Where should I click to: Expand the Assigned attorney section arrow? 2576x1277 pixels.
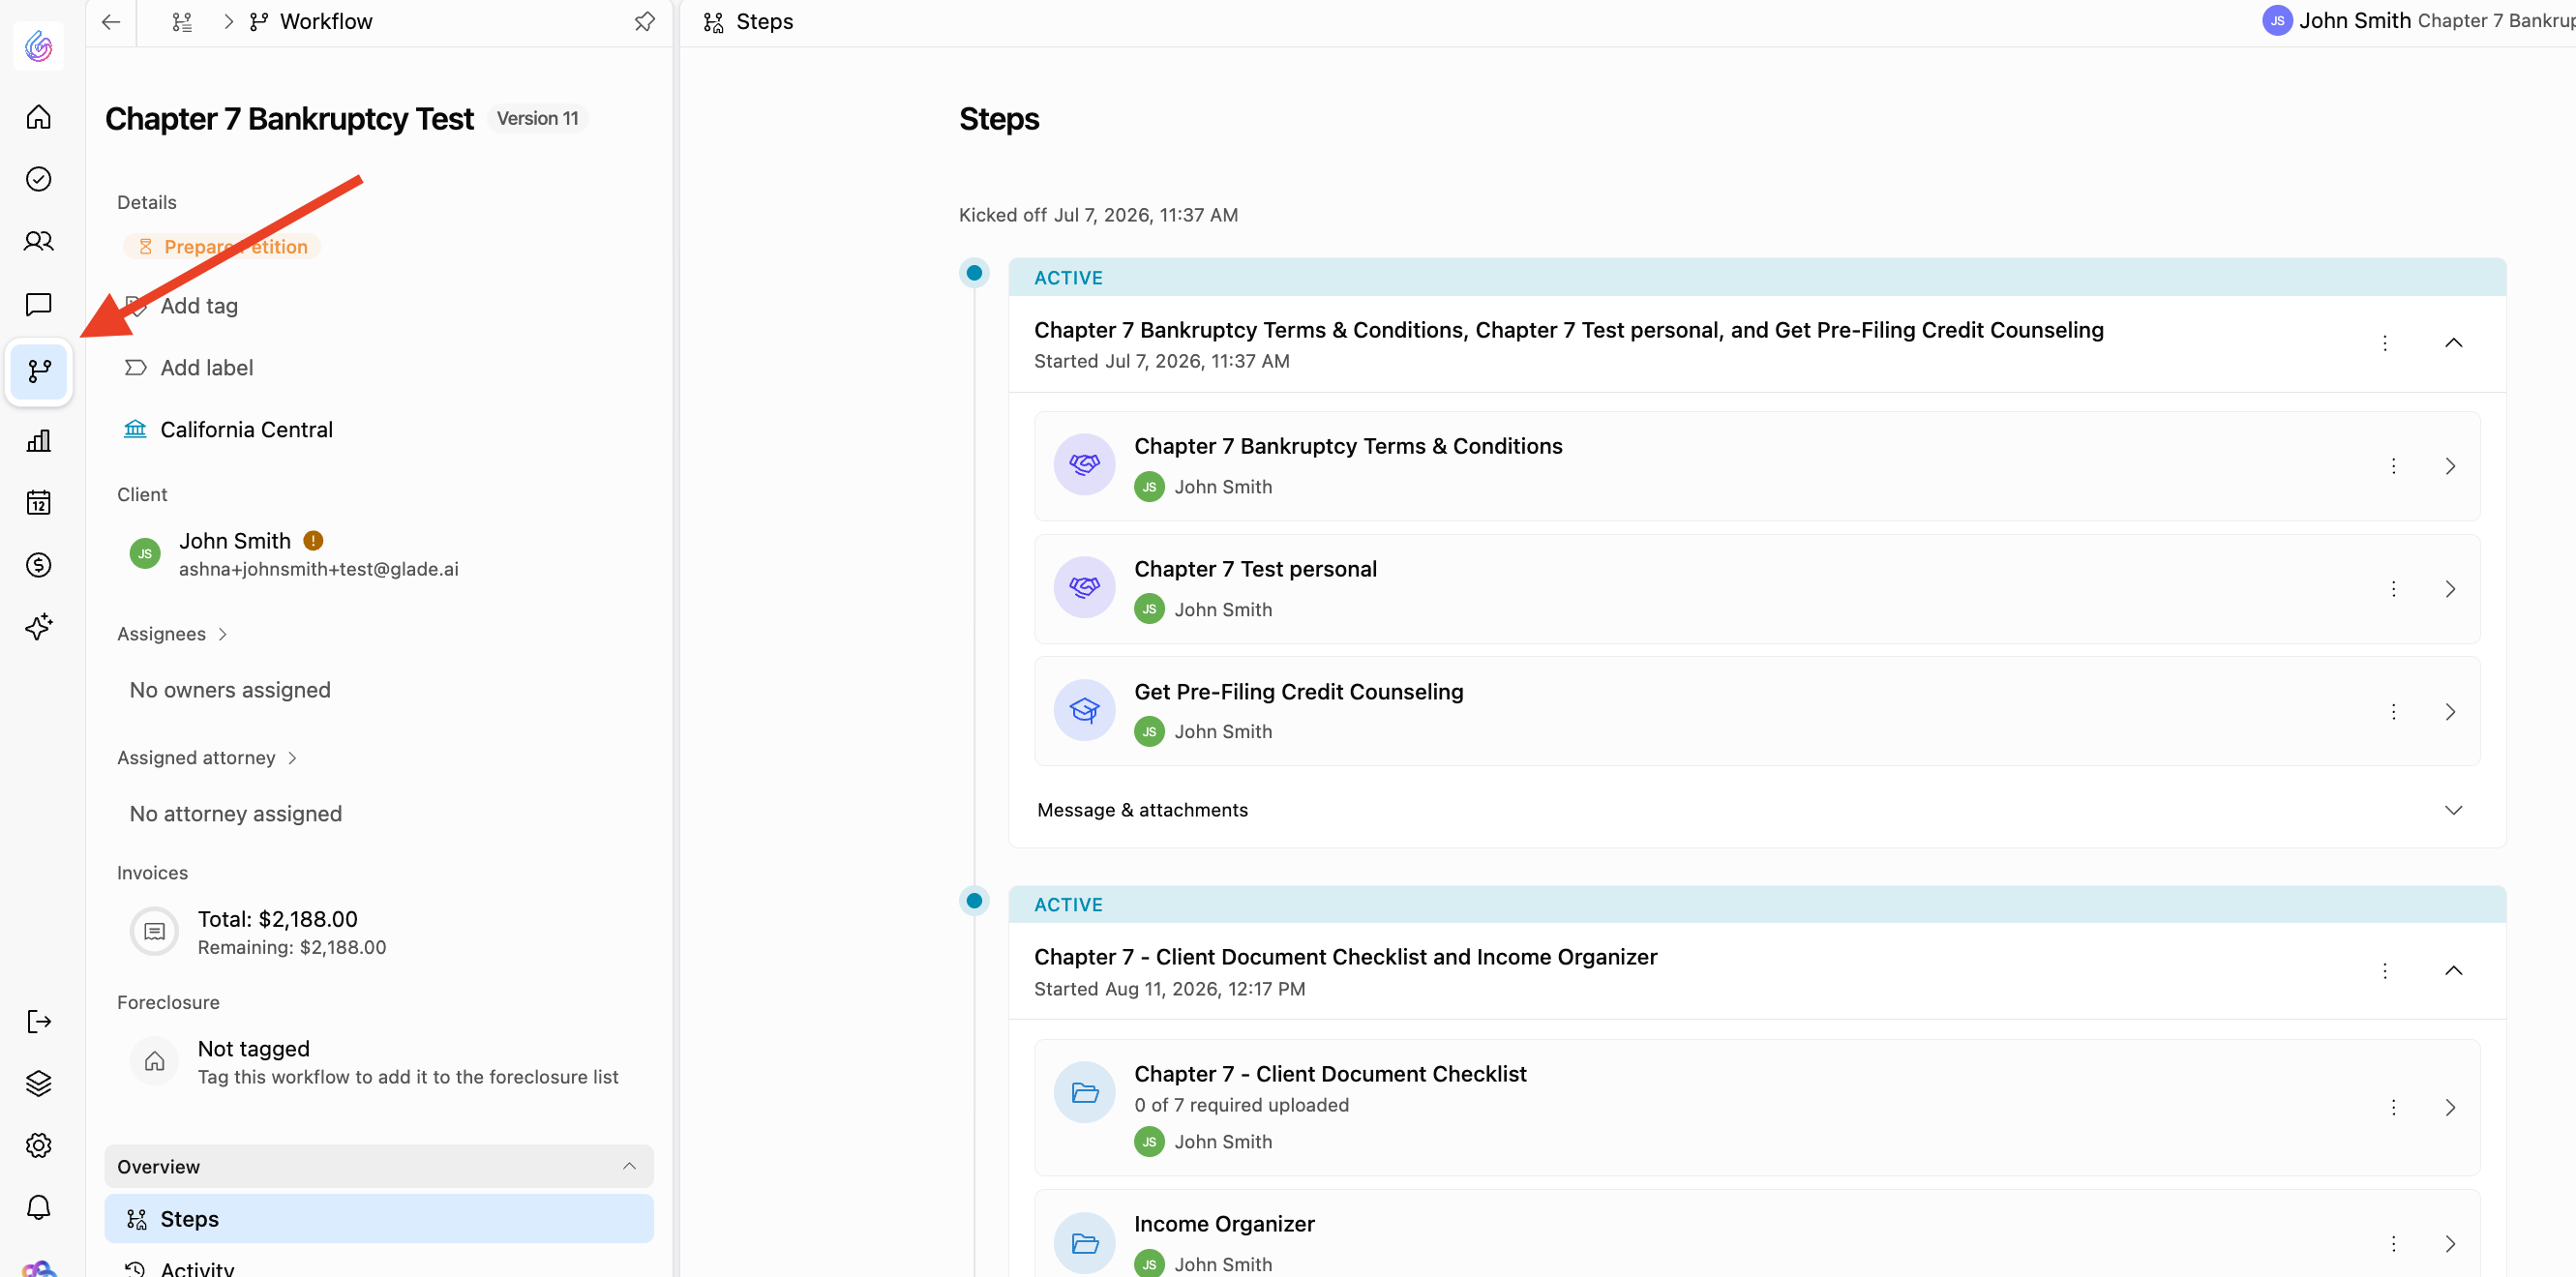point(292,758)
